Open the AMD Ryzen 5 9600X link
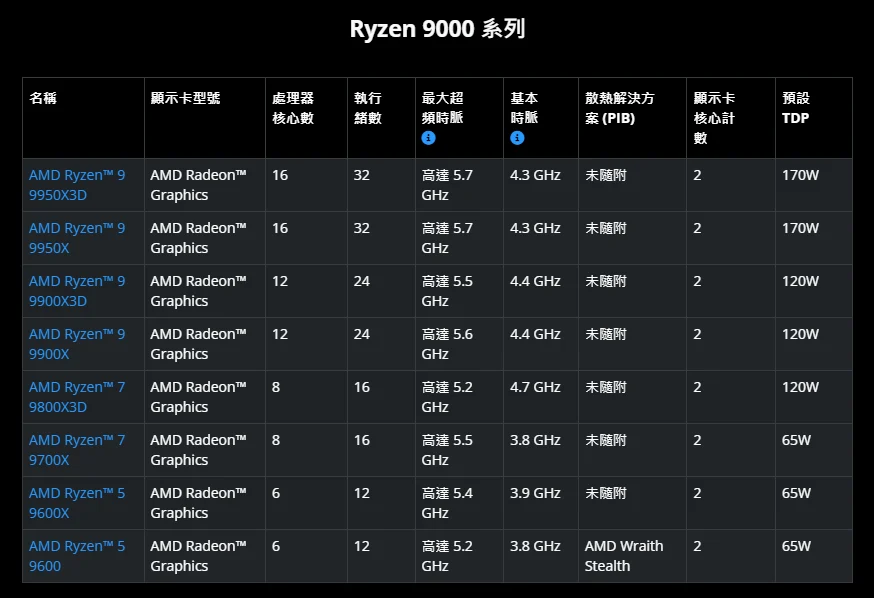874x598 pixels. (x=77, y=503)
